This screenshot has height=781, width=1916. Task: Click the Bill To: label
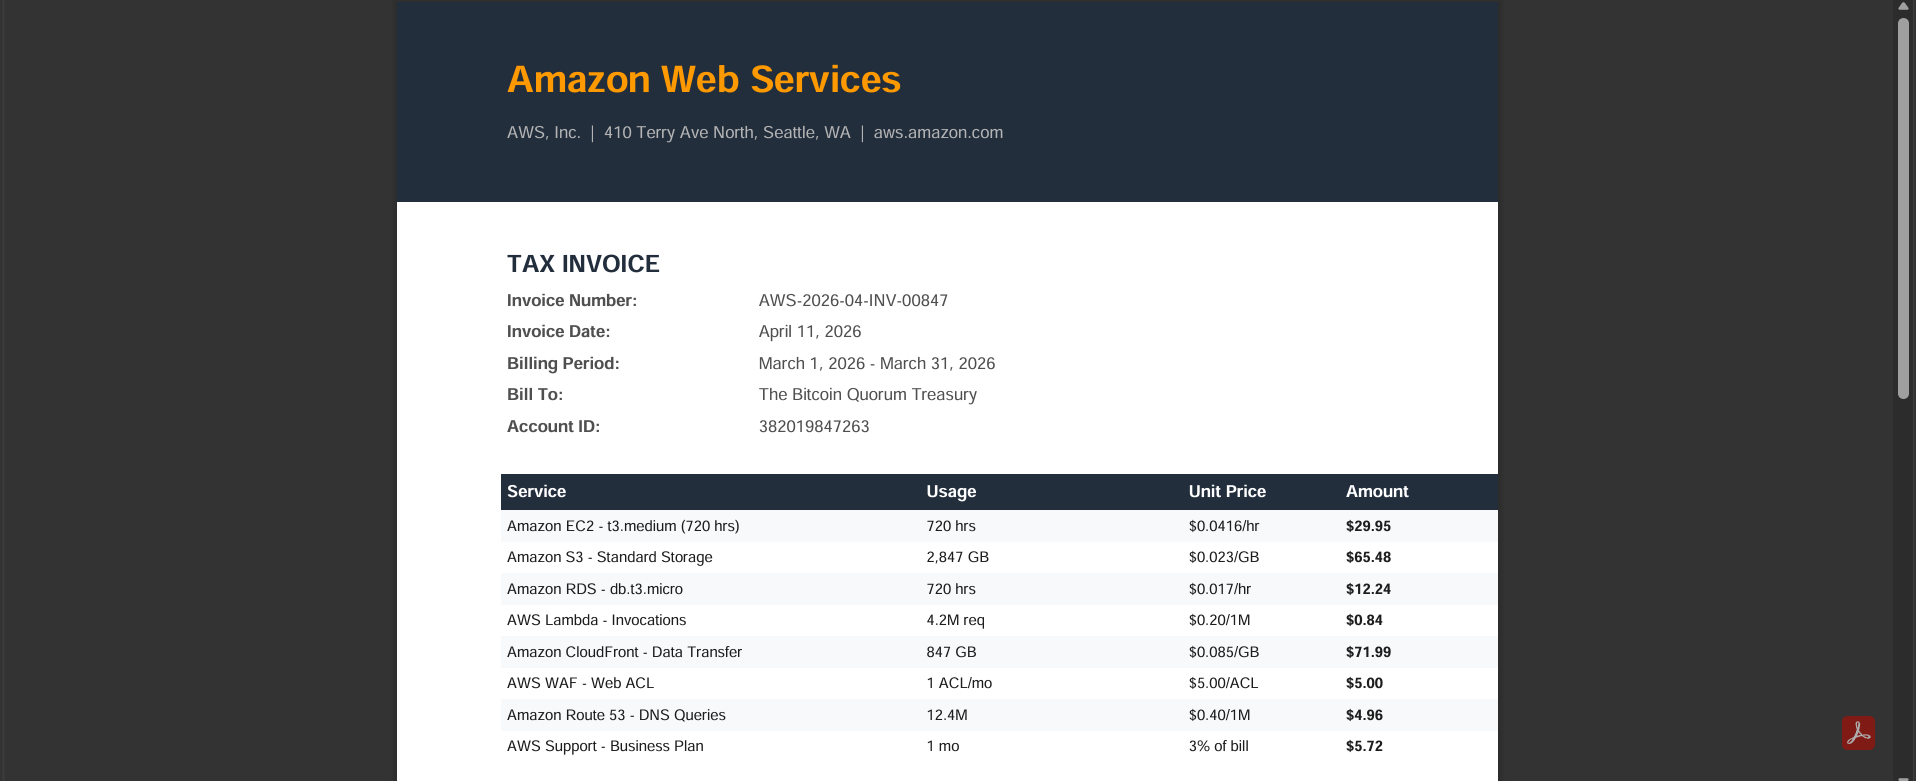click(x=535, y=395)
